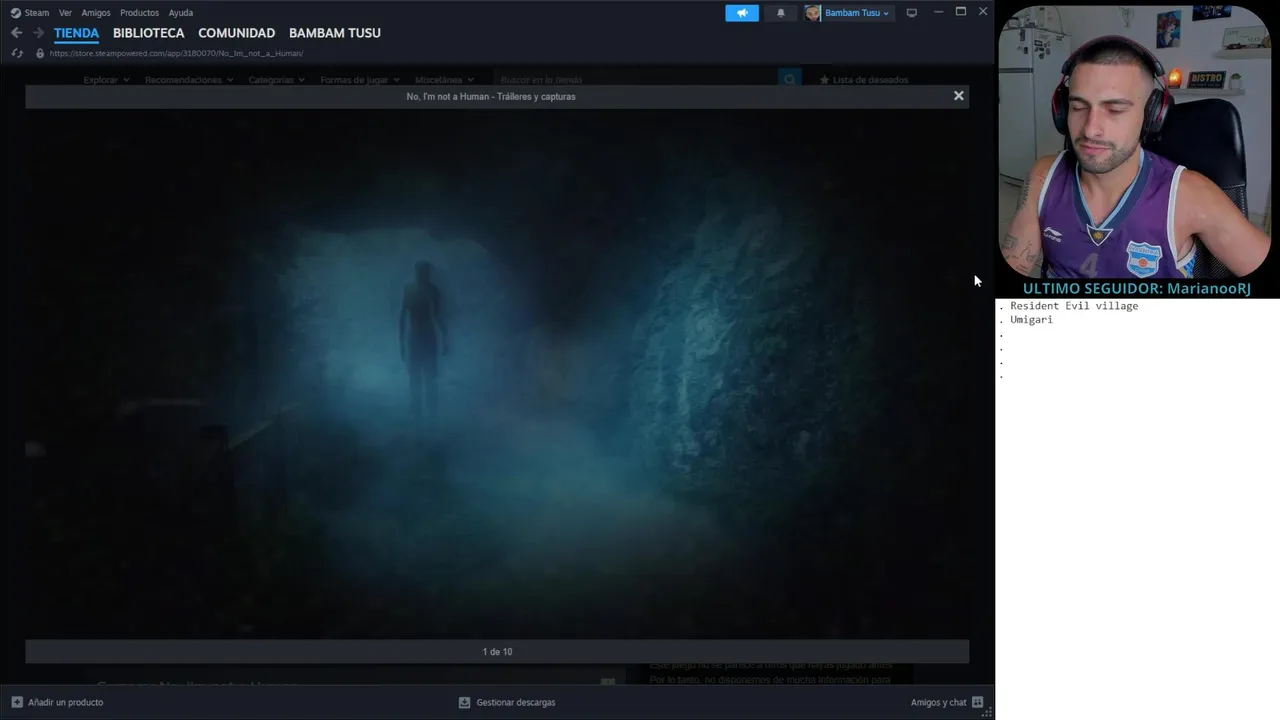Click the plus icon beside Añadir un producto

tap(17, 702)
